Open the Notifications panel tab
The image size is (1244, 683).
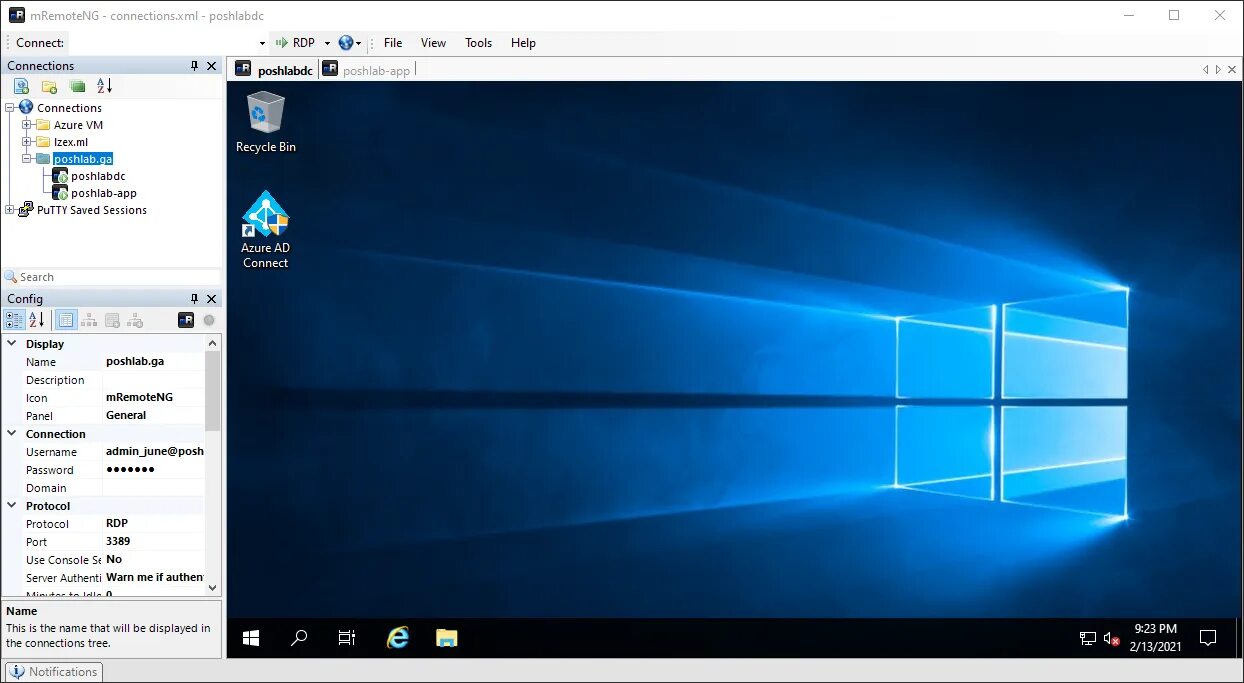(x=54, y=672)
